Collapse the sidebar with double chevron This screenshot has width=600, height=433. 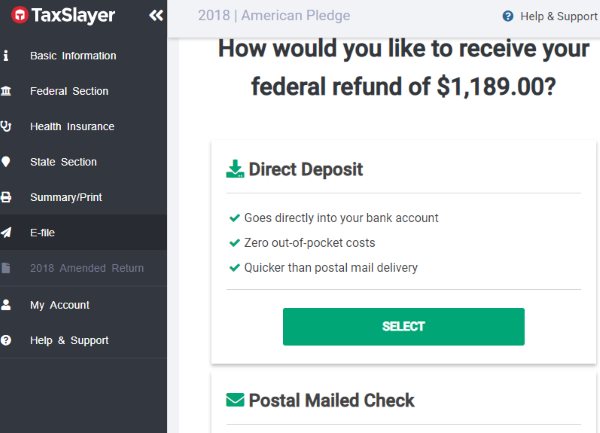click(155, 16)
